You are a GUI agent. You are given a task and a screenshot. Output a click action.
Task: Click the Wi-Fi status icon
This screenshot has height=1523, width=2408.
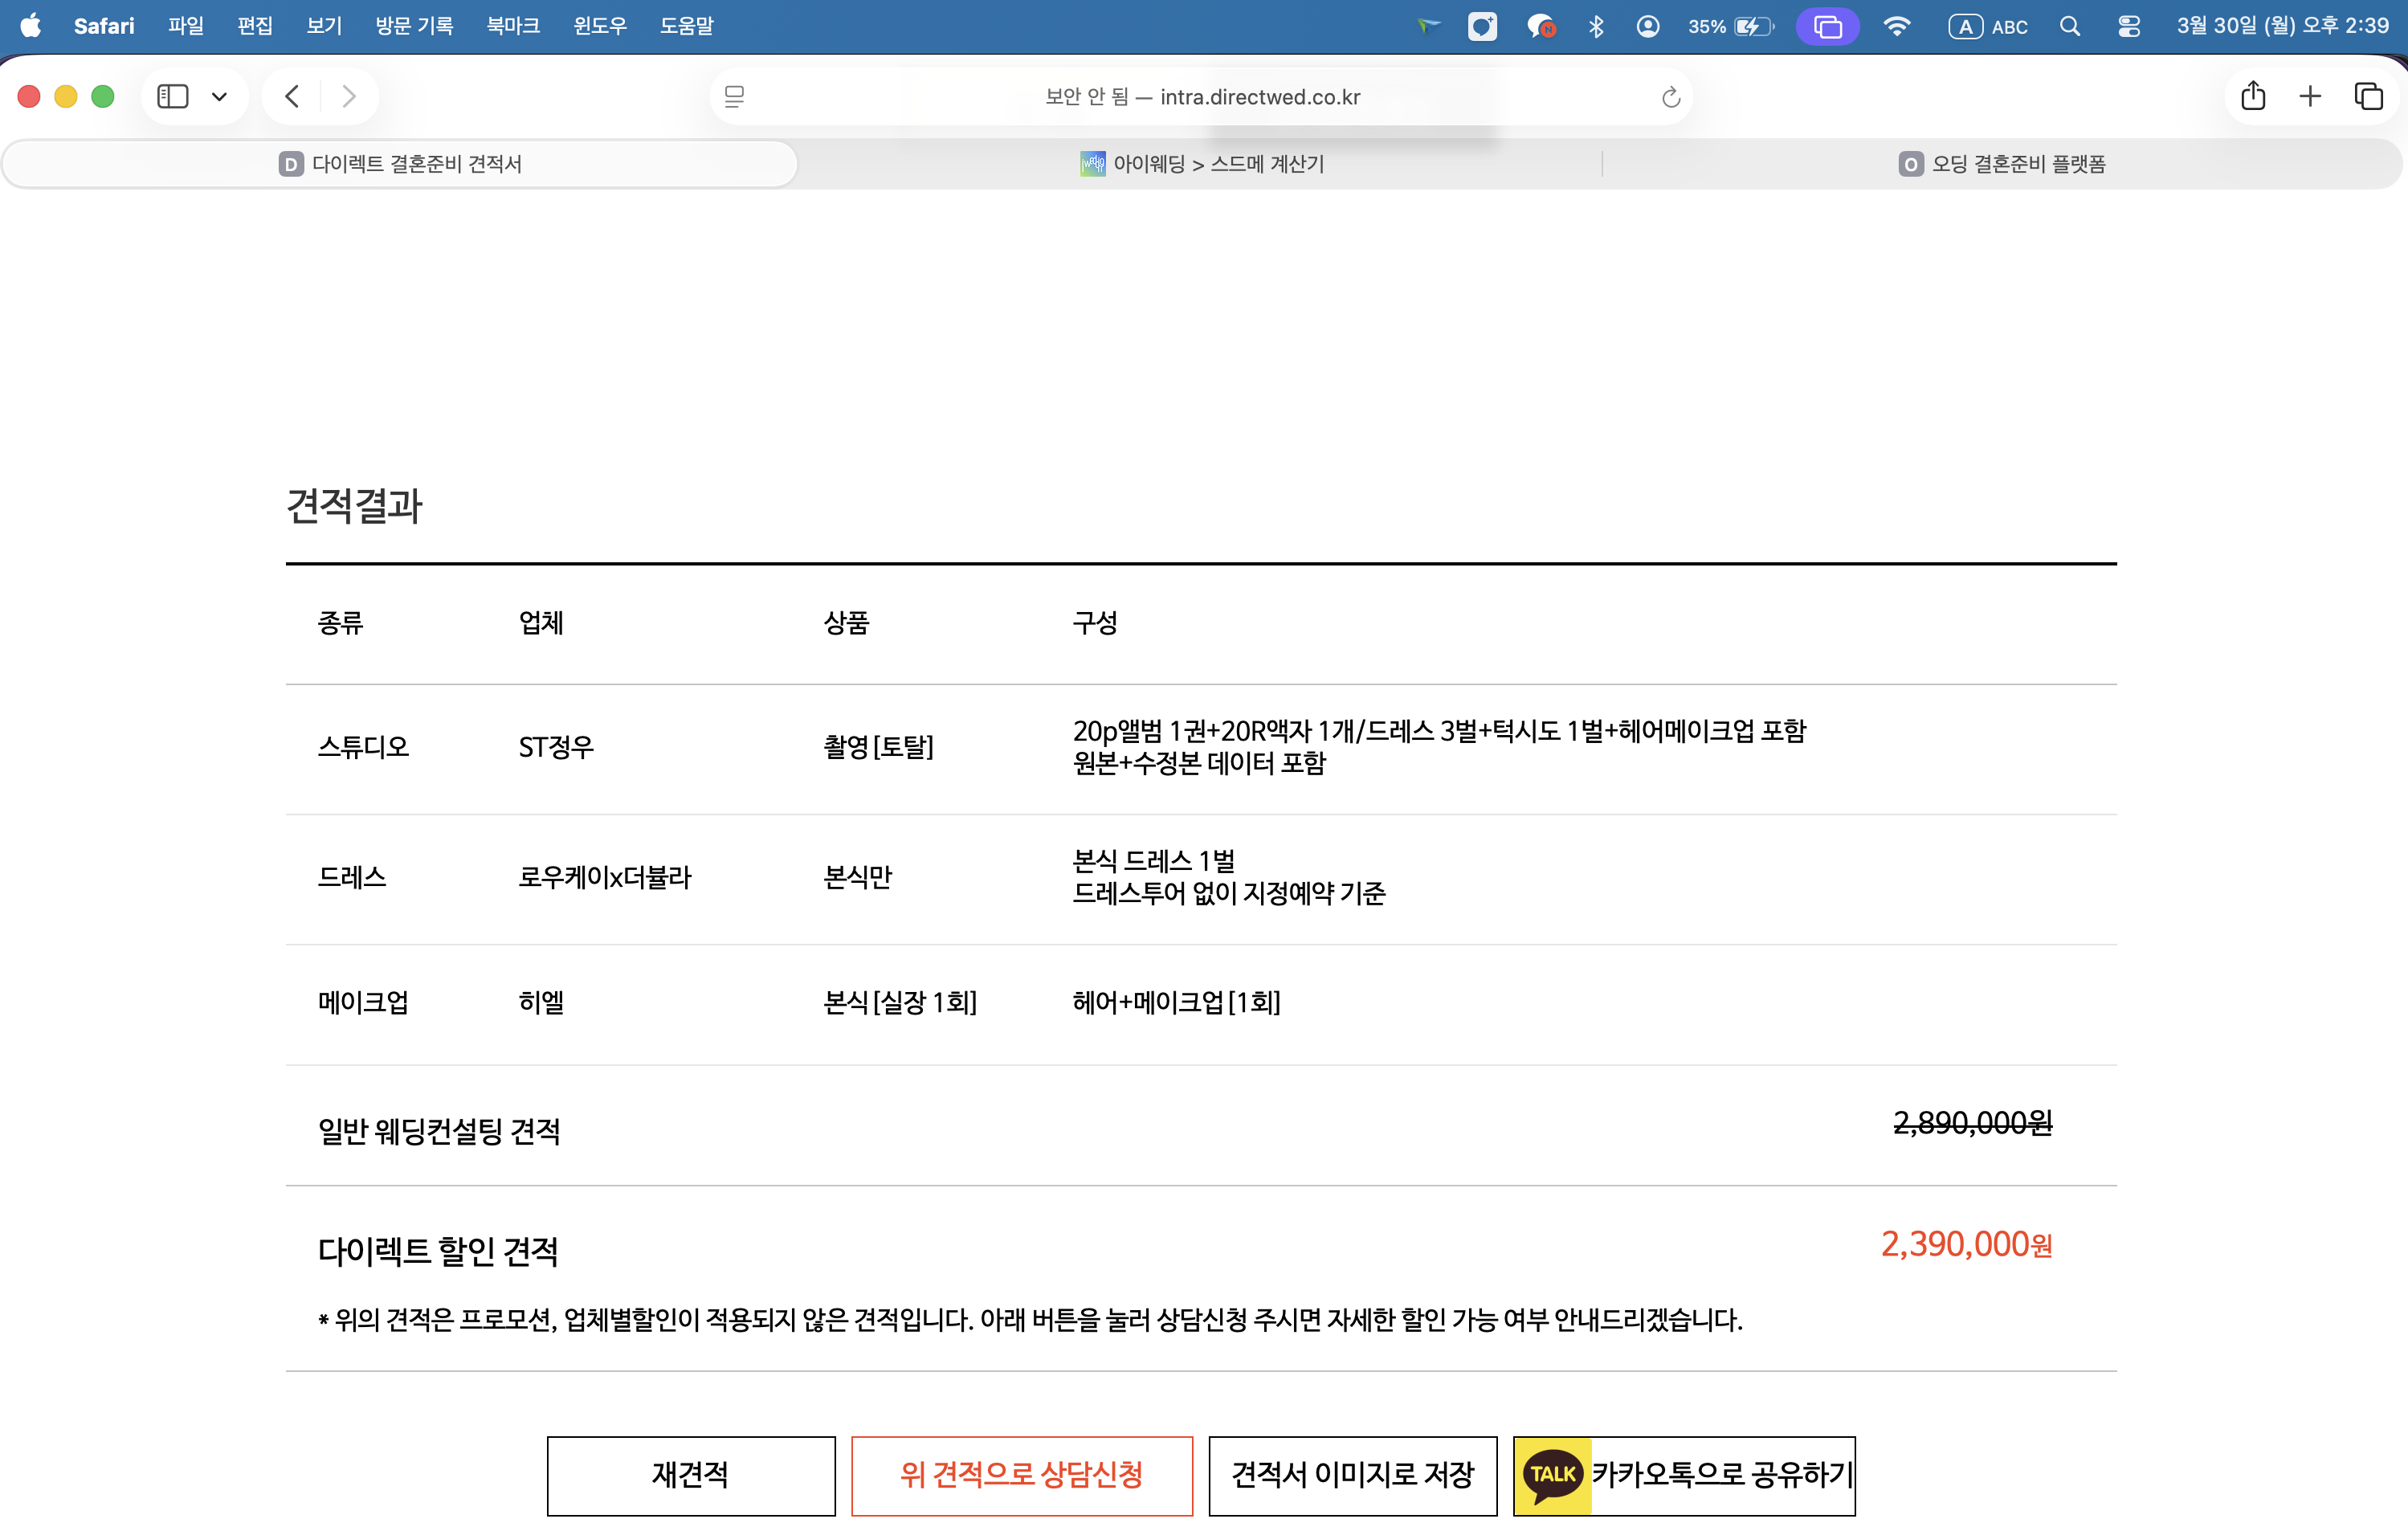(x=1897, y=26)
